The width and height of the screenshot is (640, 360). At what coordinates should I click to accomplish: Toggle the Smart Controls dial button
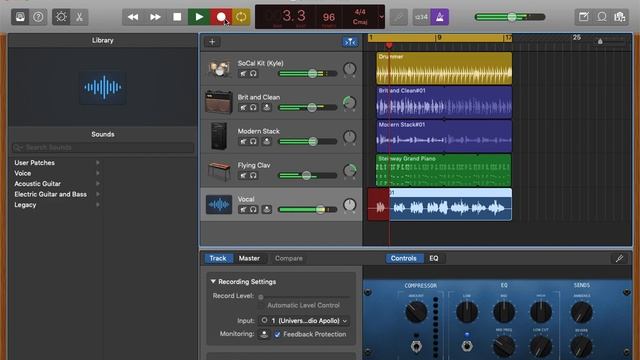point(61,17)
